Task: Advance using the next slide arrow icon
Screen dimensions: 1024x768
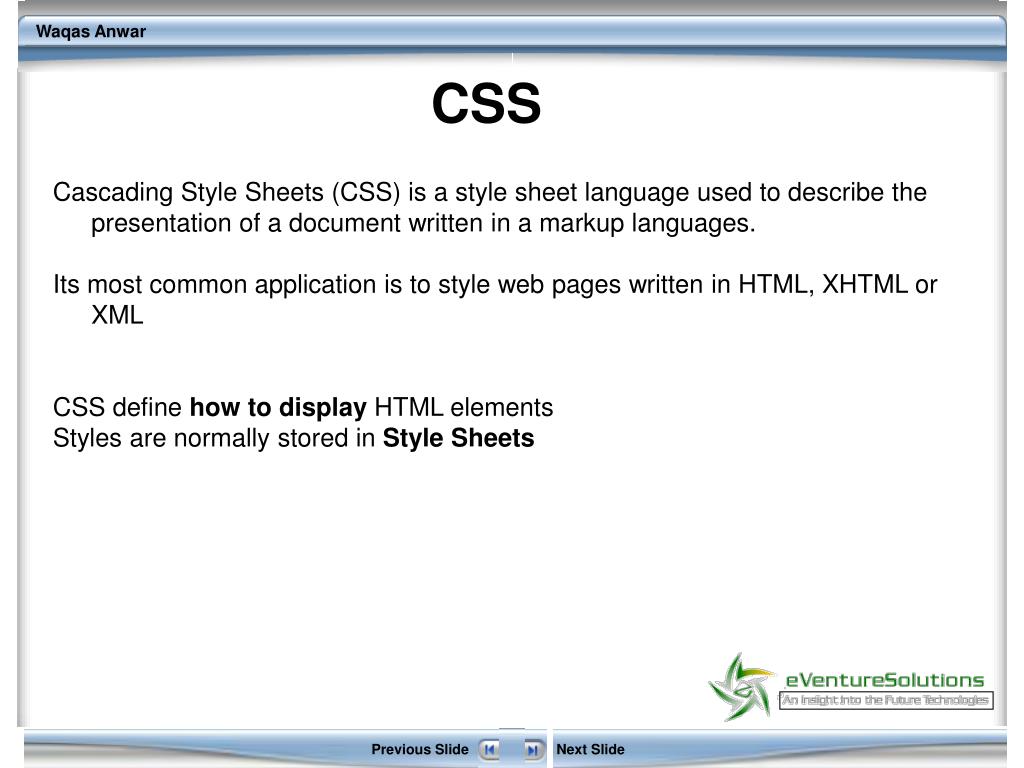Action: 533,750
